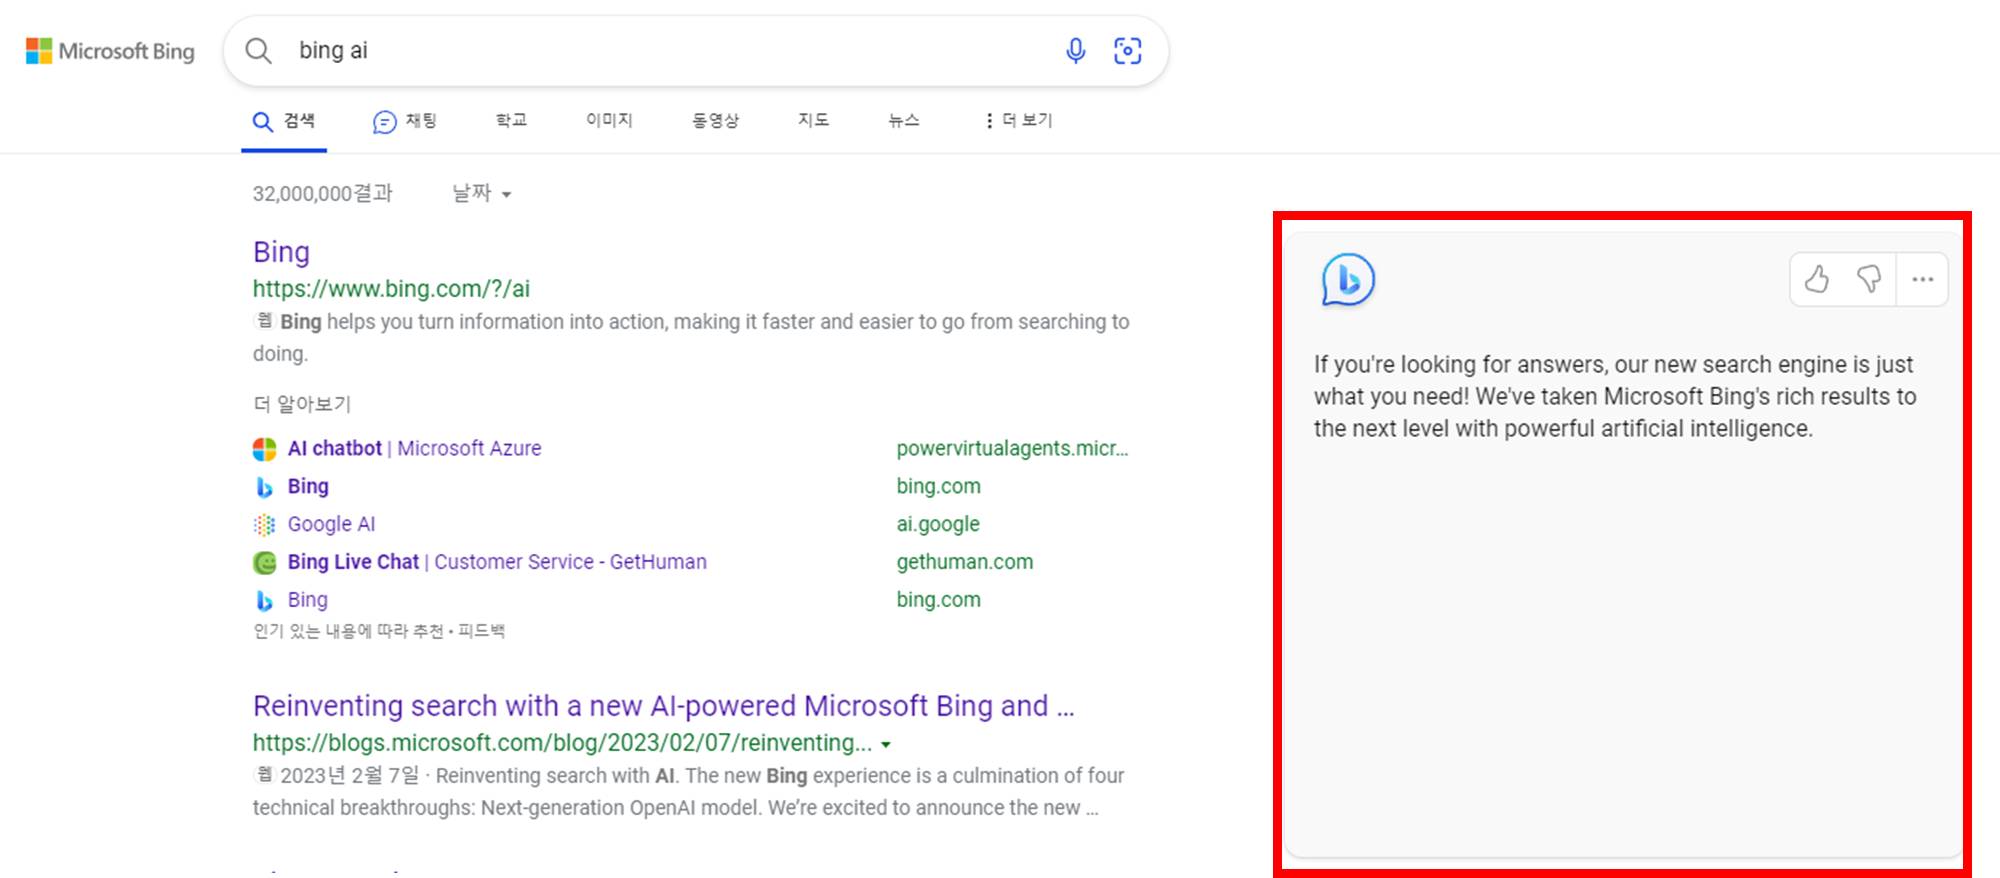Open blogs.microsoft.com reinventing URL

pos(562,743)
